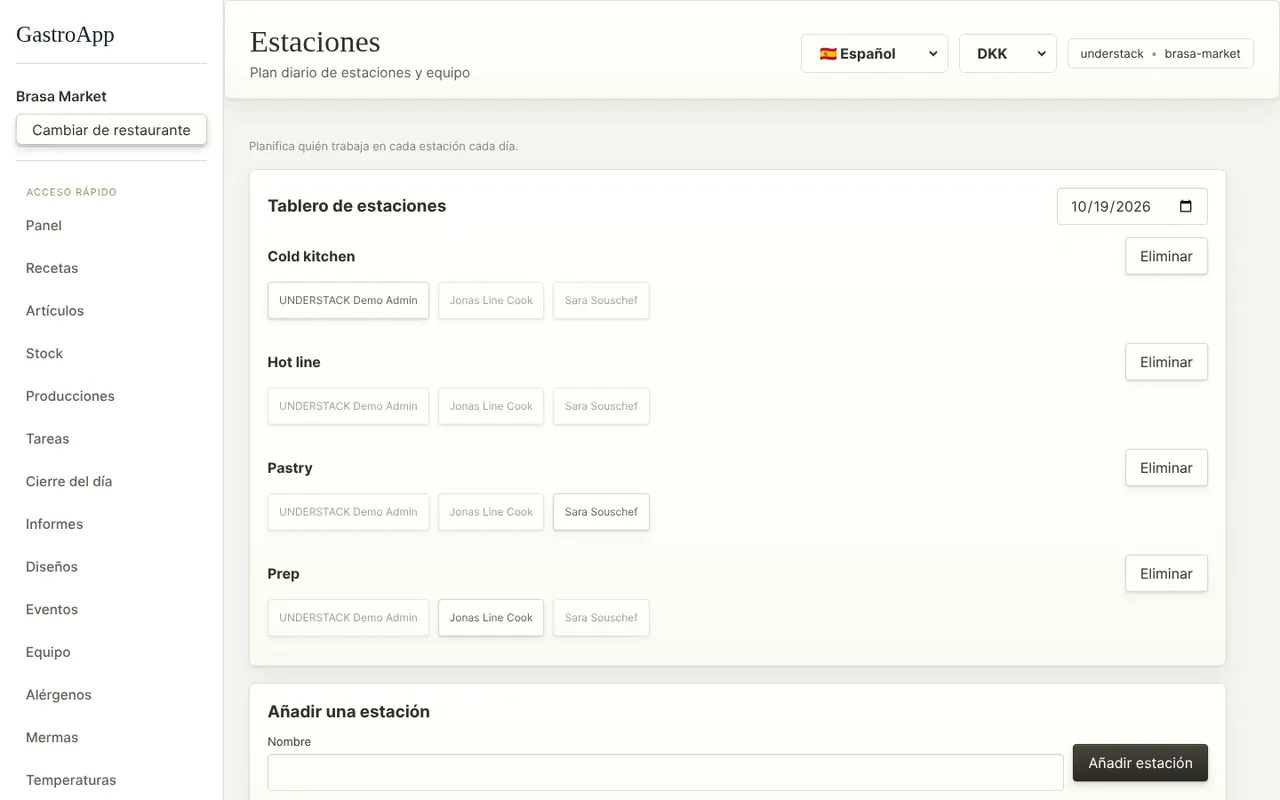Assign Sara Souschef to Hot line

click(x=601, y=407)
